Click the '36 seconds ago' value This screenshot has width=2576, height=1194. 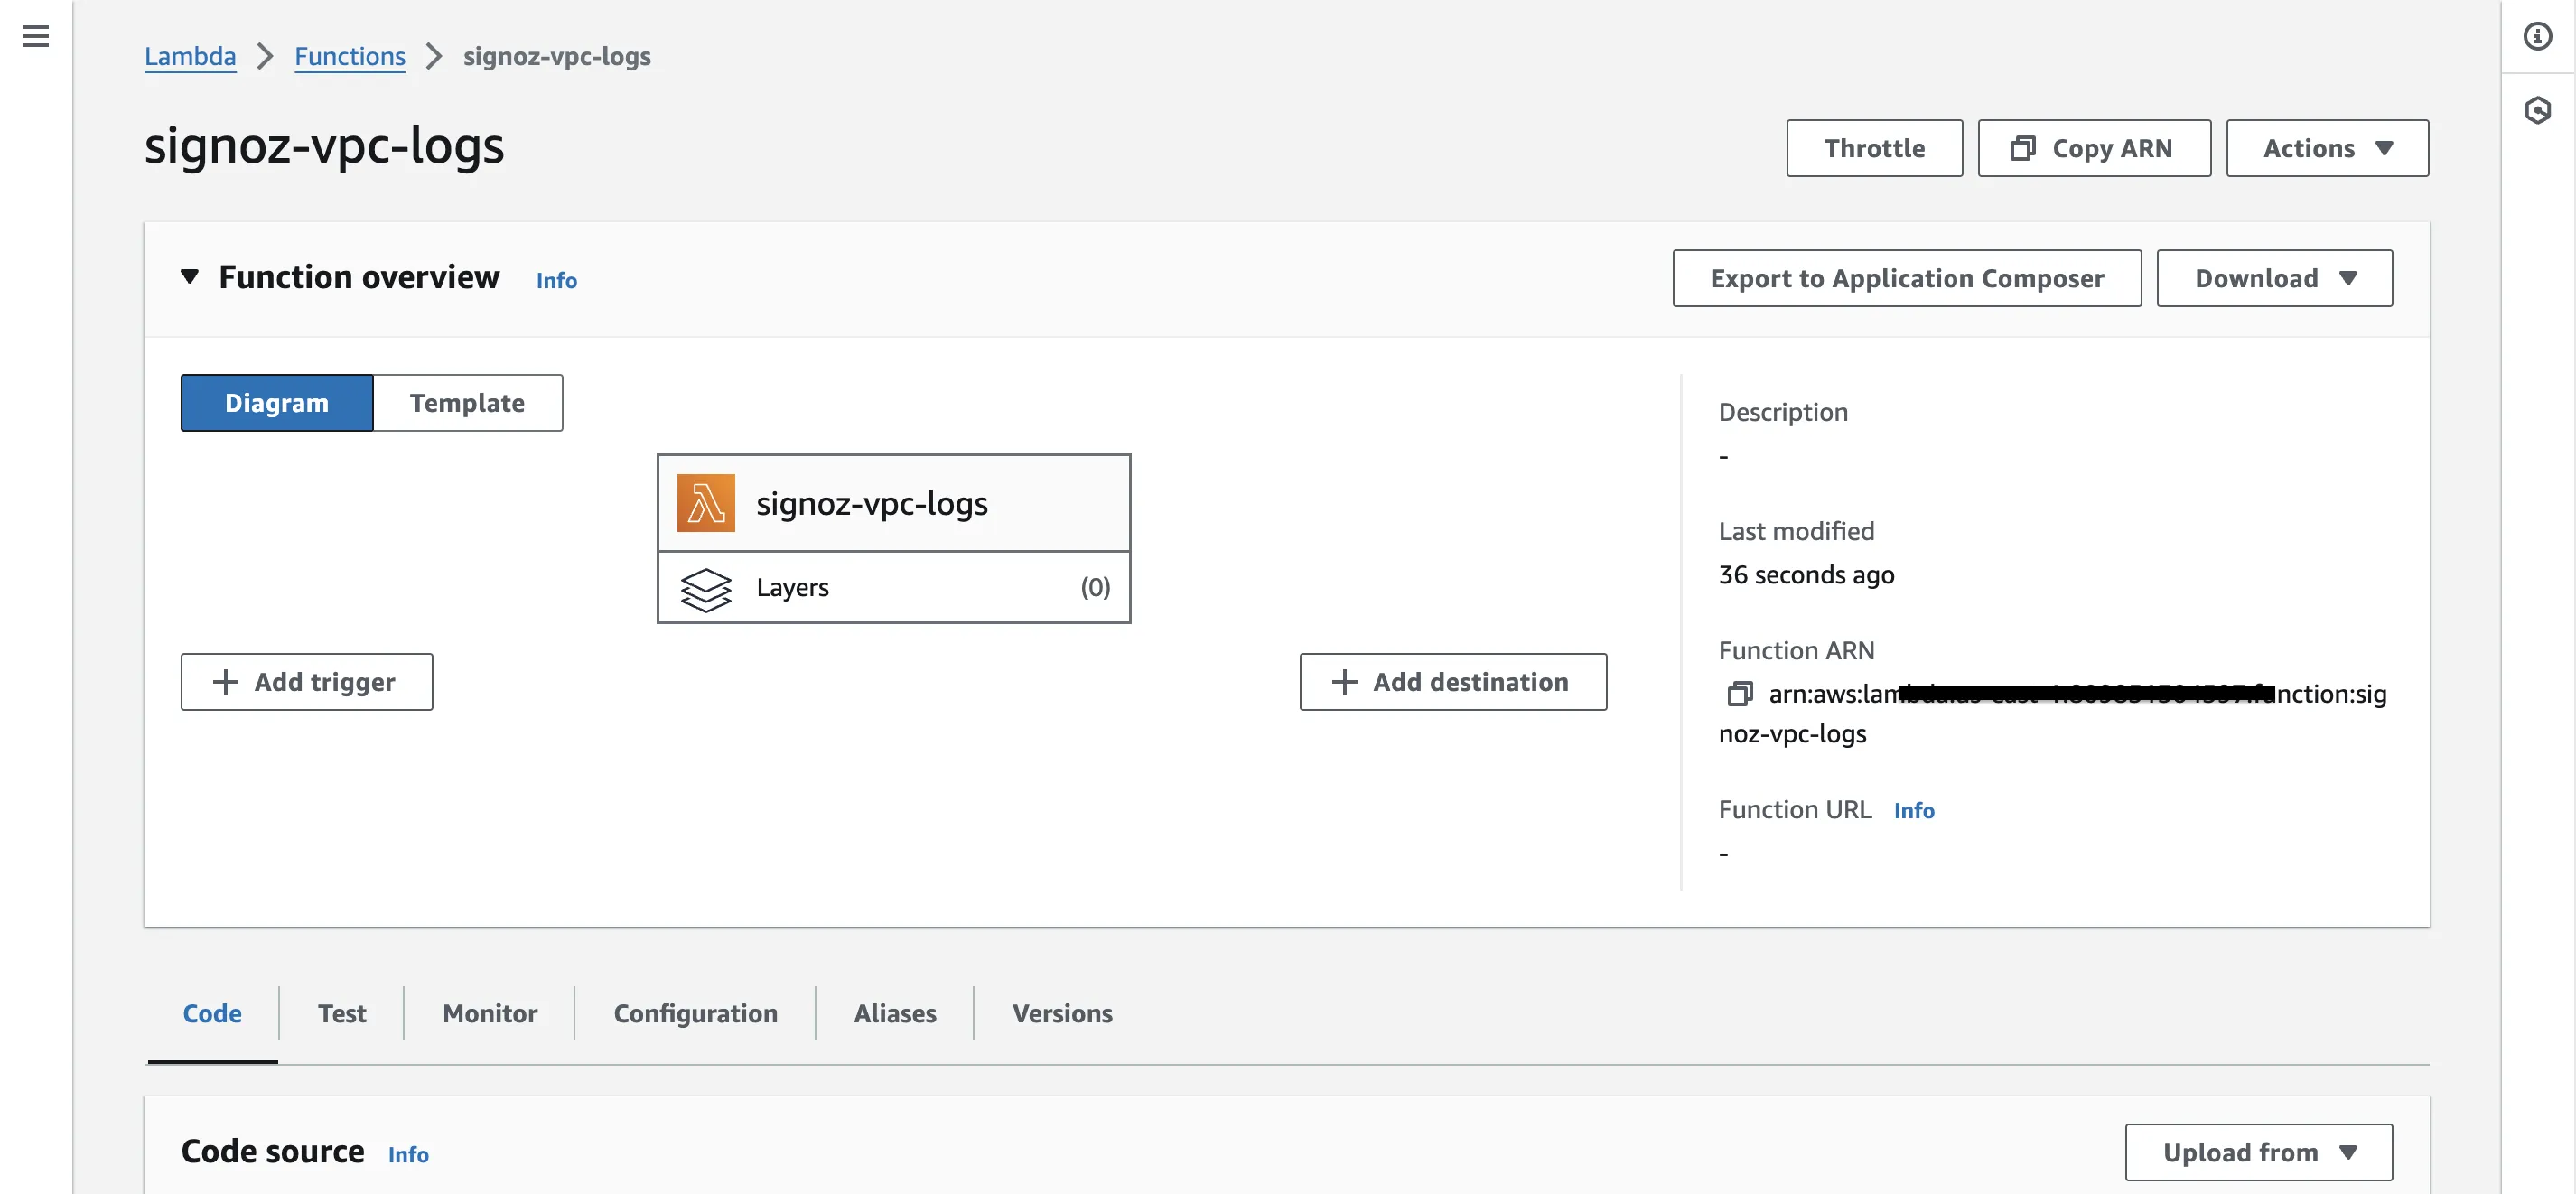pyautogui.click(x=1806, y=575)
